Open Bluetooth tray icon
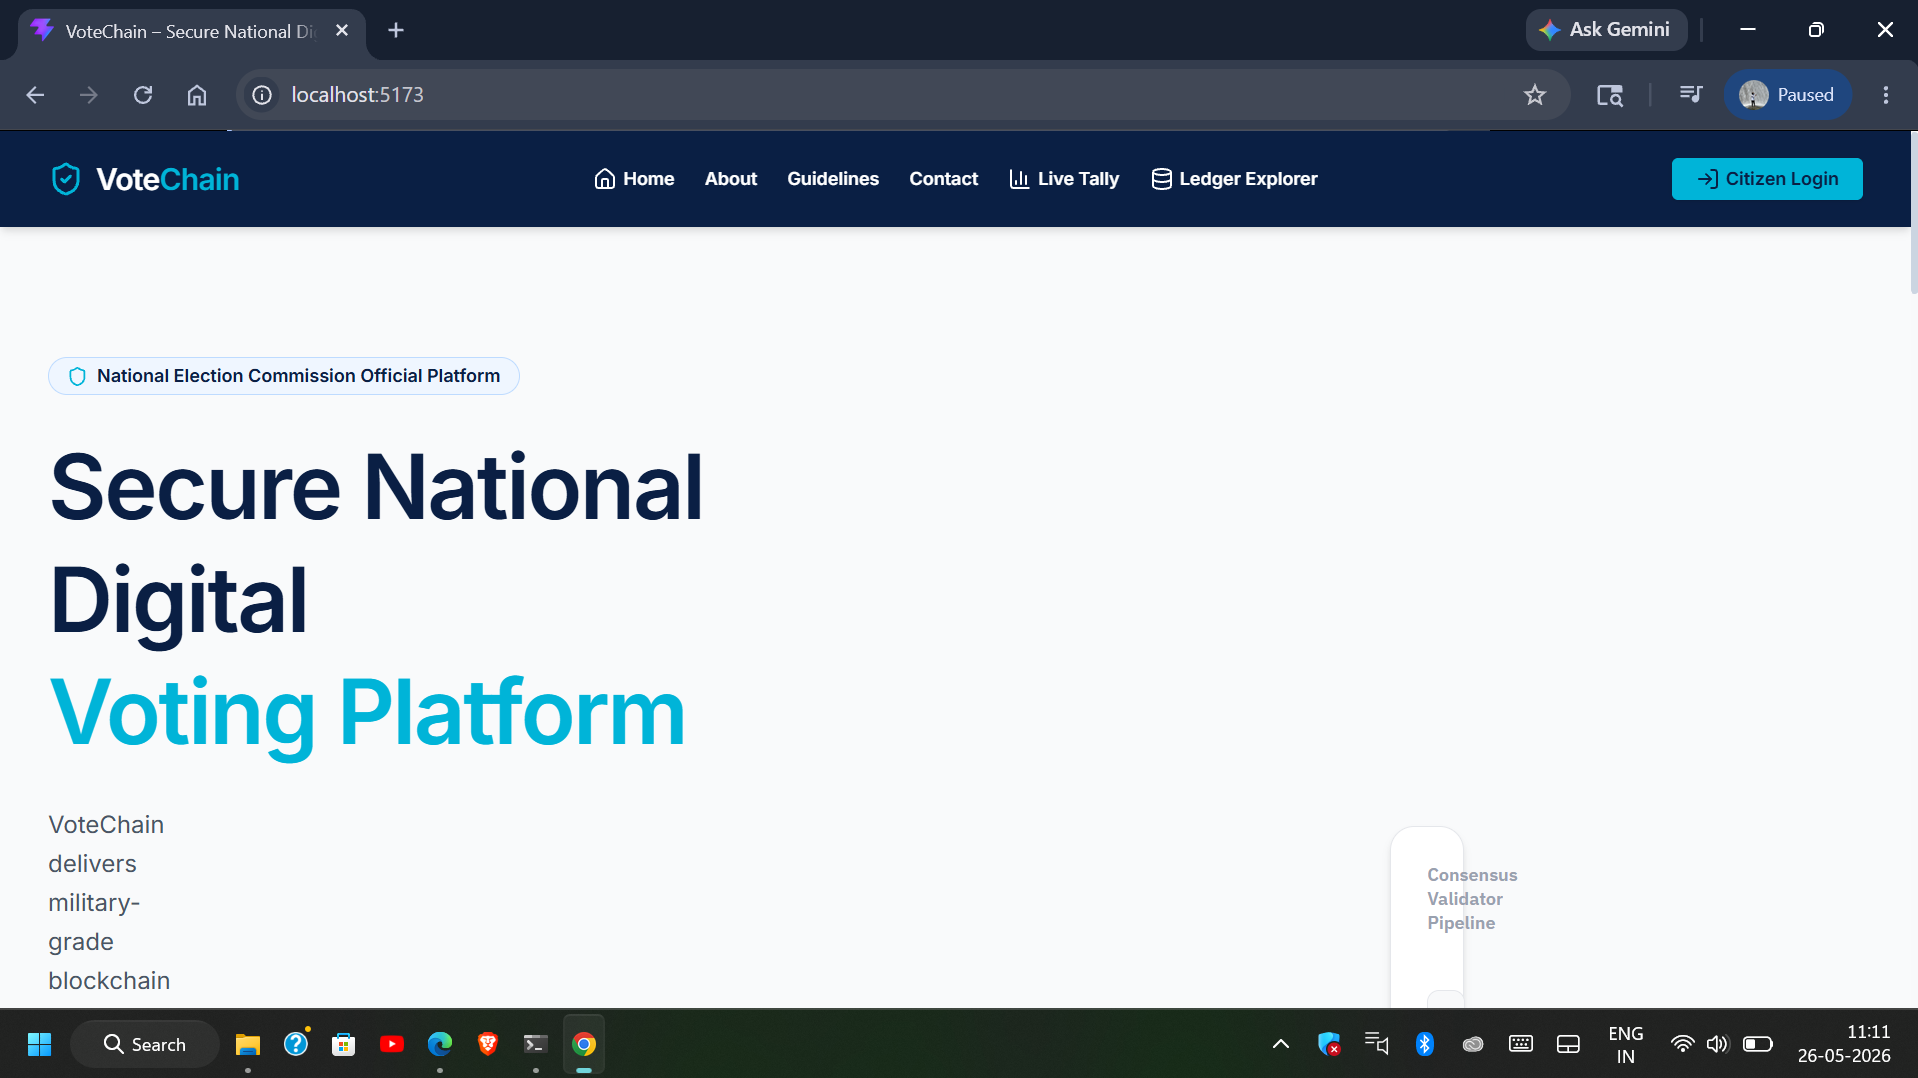Image resolution: width=1918 pixels, height=1078 pixels. pos(1425,1044)
